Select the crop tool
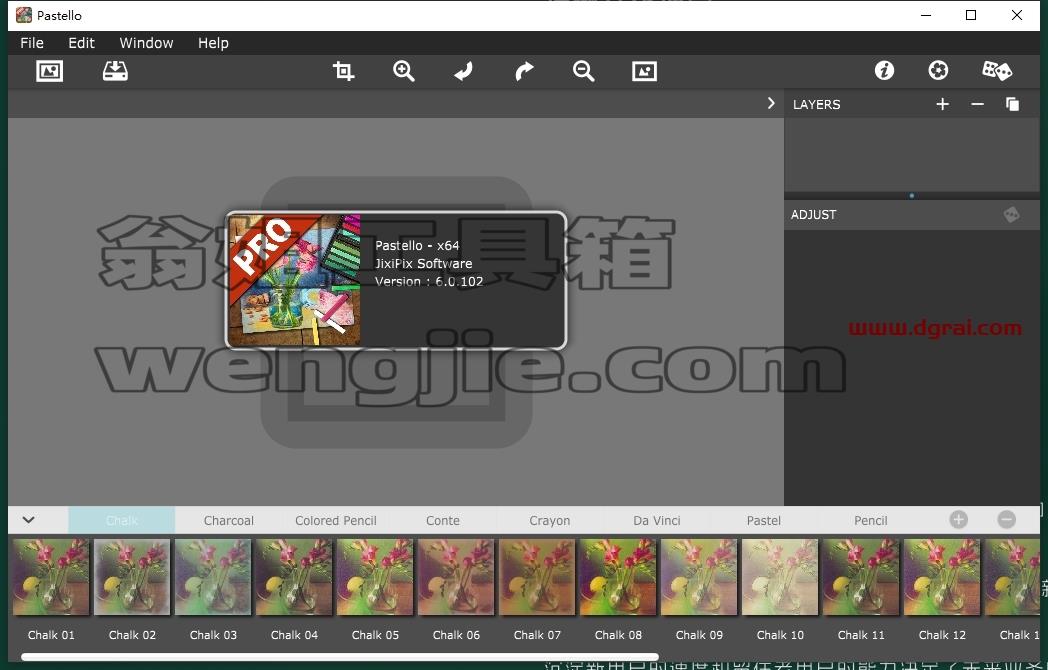This screenshot has width=1048, height=670. 344,71
